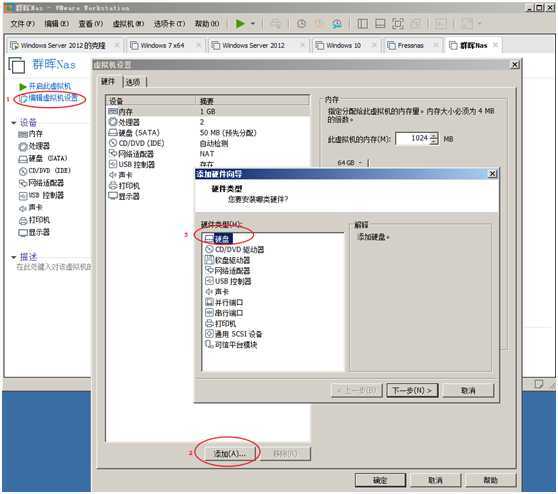Select 声卡 in wizard hardware types
Screen dimensions: 558x494
(217, 292)
